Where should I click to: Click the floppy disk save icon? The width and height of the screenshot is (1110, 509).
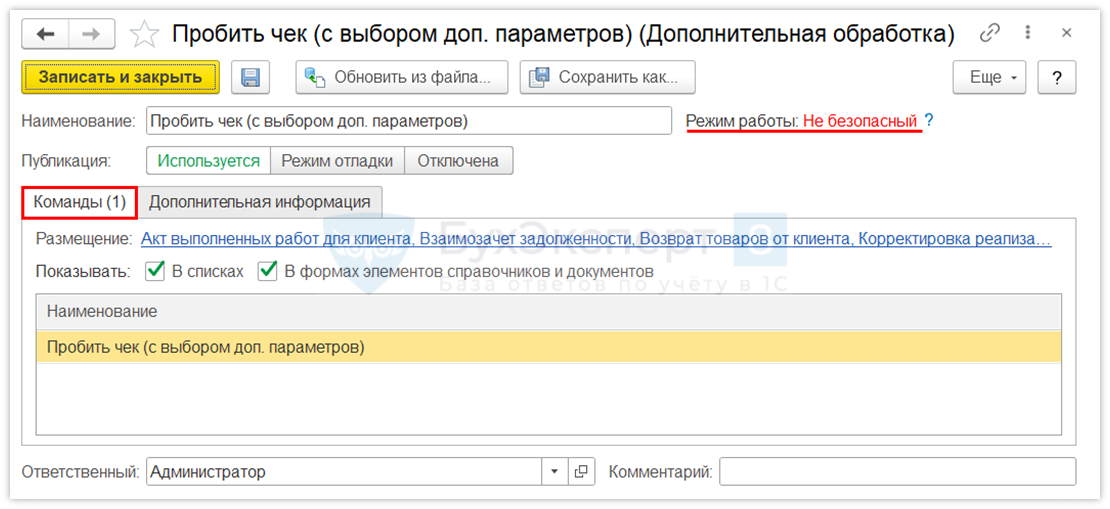point(251,77)
